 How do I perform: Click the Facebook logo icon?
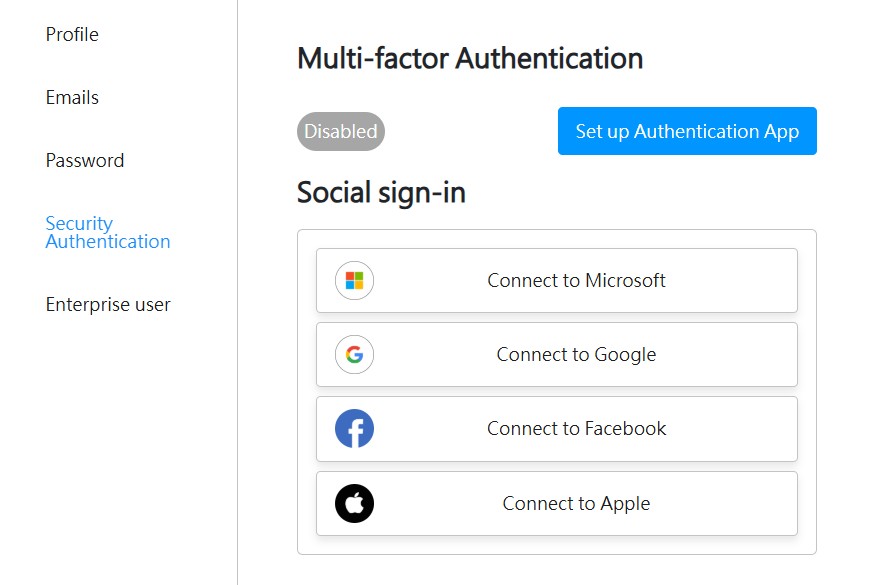coord(354,429)
